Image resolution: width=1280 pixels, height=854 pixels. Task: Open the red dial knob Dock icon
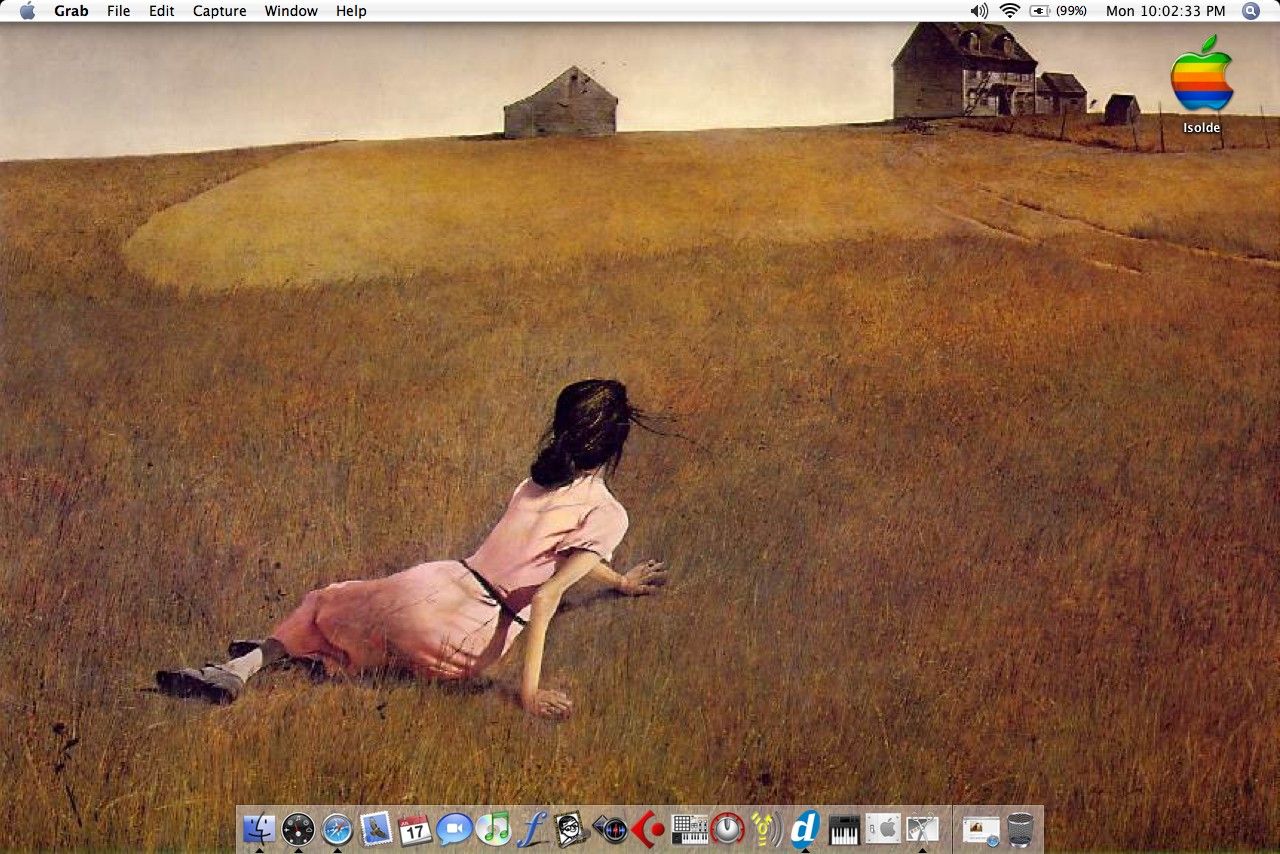(728, 828)
